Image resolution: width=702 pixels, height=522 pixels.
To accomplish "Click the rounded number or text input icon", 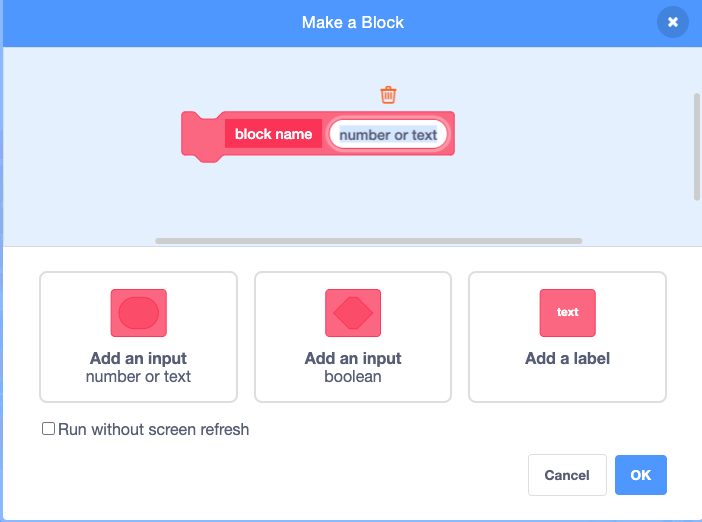I will click(139, 313).
